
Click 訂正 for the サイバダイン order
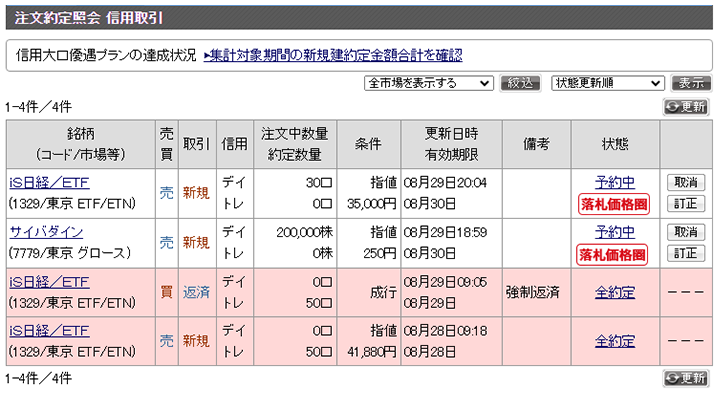686,253
